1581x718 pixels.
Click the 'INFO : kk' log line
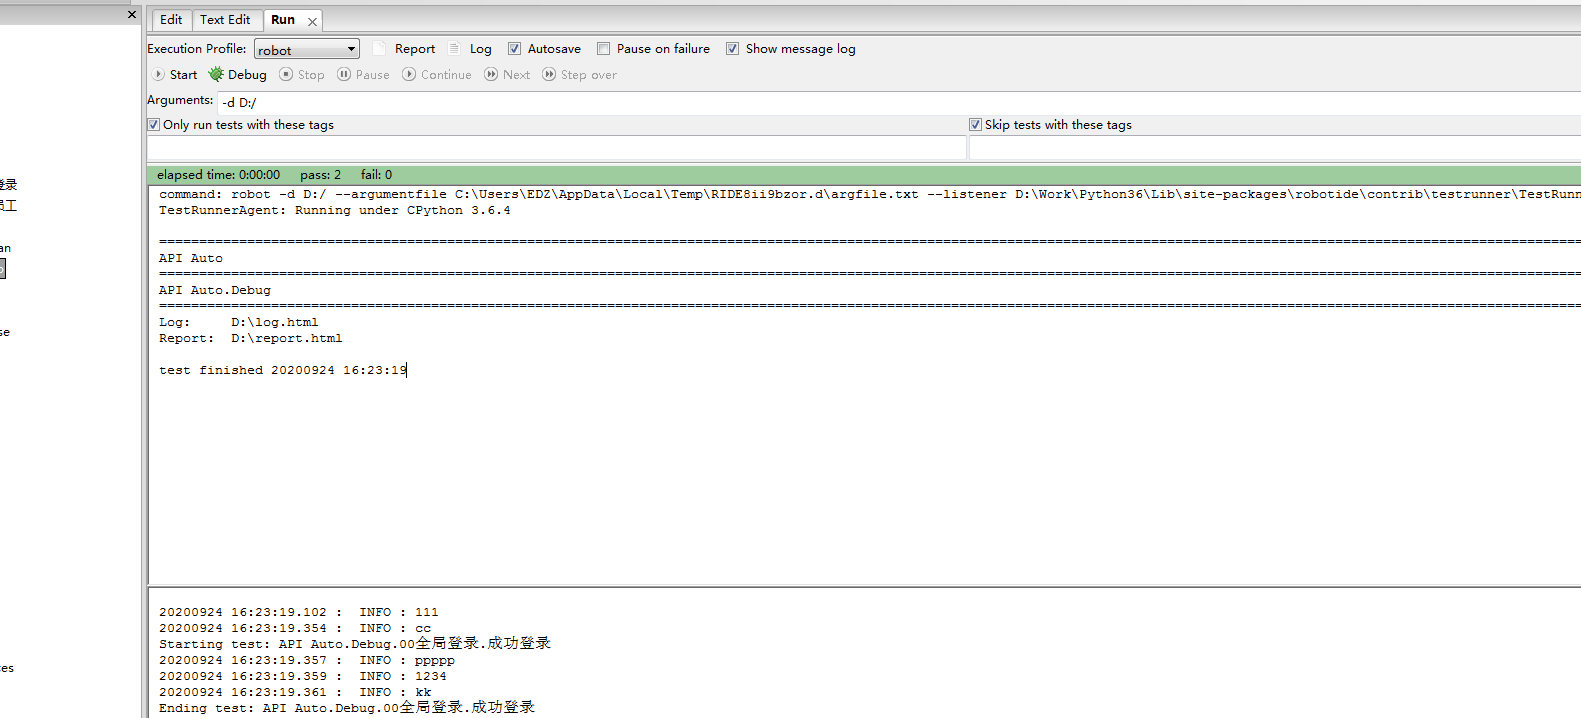295,692
